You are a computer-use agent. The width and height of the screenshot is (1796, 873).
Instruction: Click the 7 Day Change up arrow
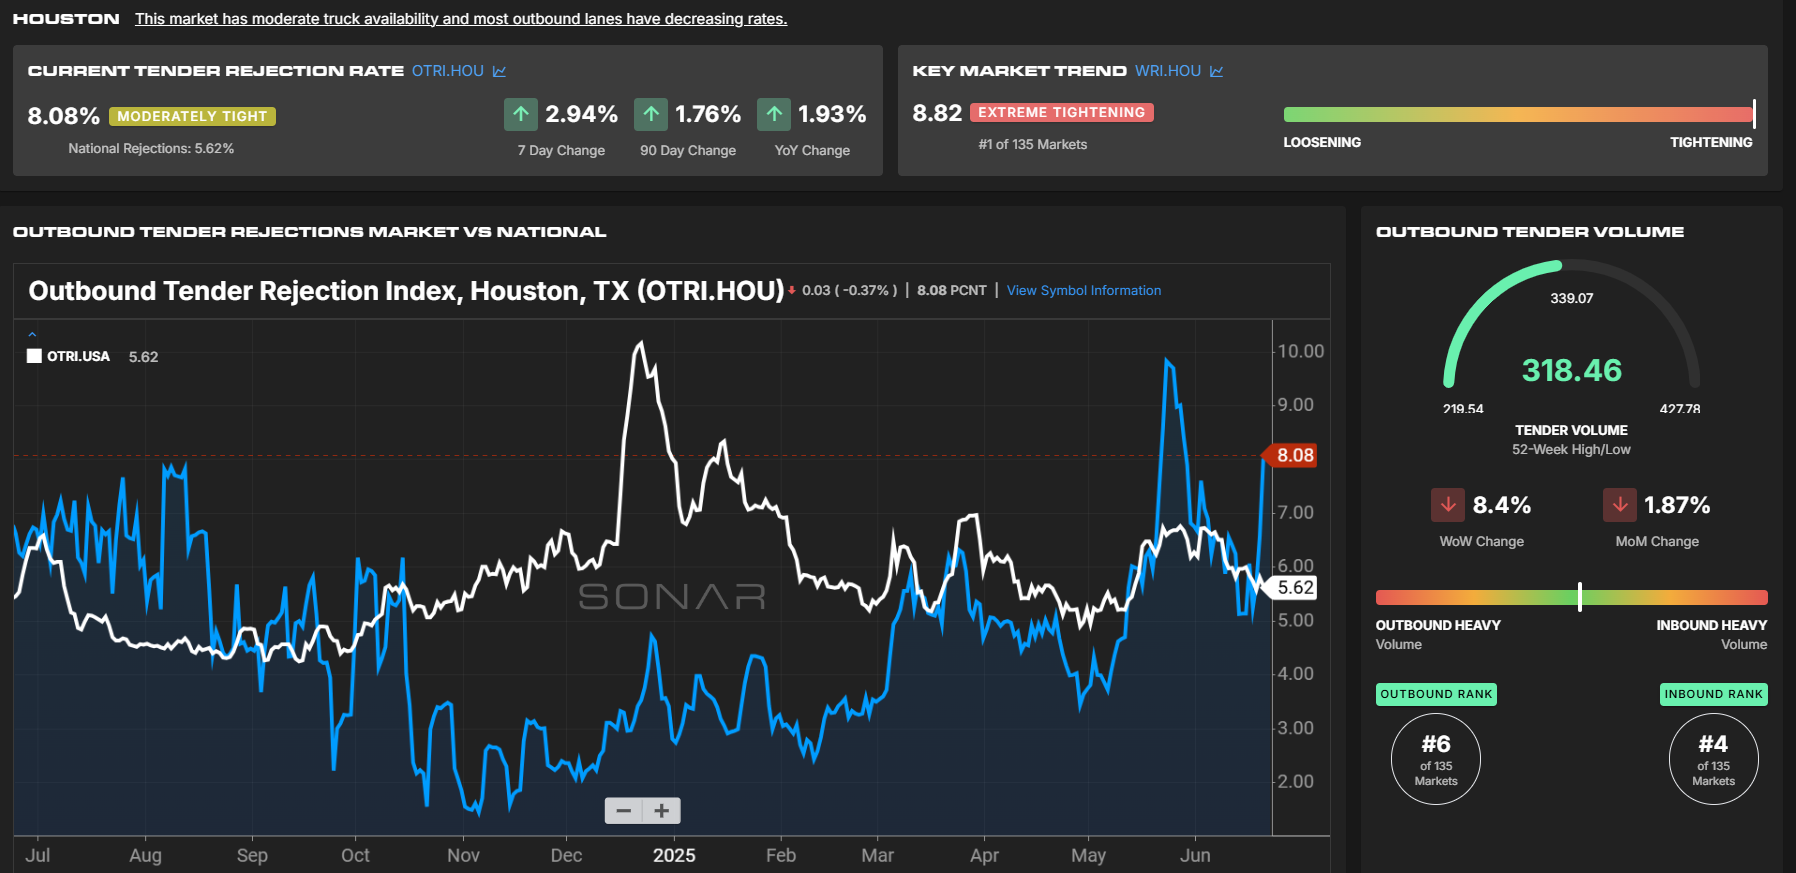[x=521, y=114]
